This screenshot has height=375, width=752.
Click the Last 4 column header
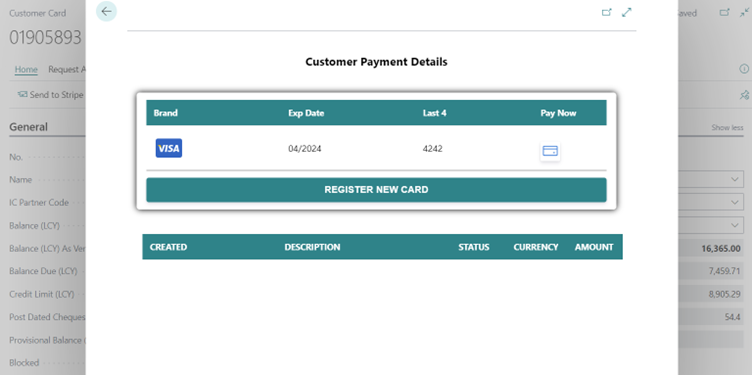(x=435, y=113)
